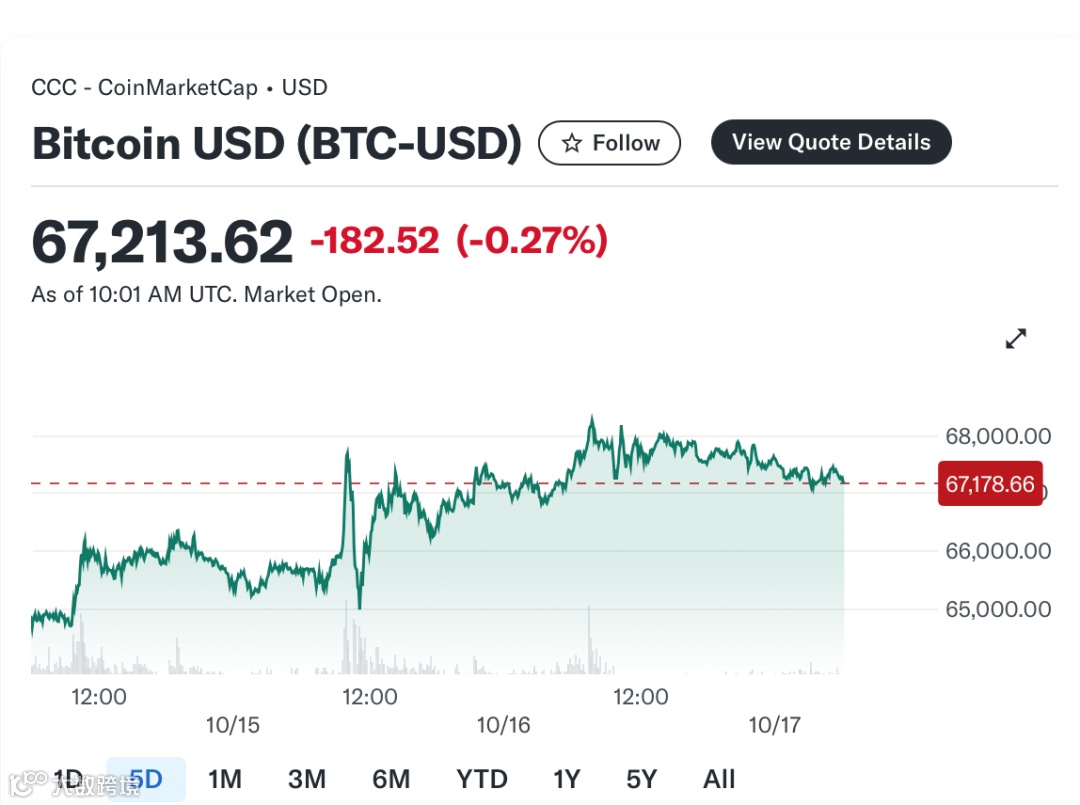Click the 10/16 date axis label
This screenshot has width=1080, height=805.
(503, 725)
